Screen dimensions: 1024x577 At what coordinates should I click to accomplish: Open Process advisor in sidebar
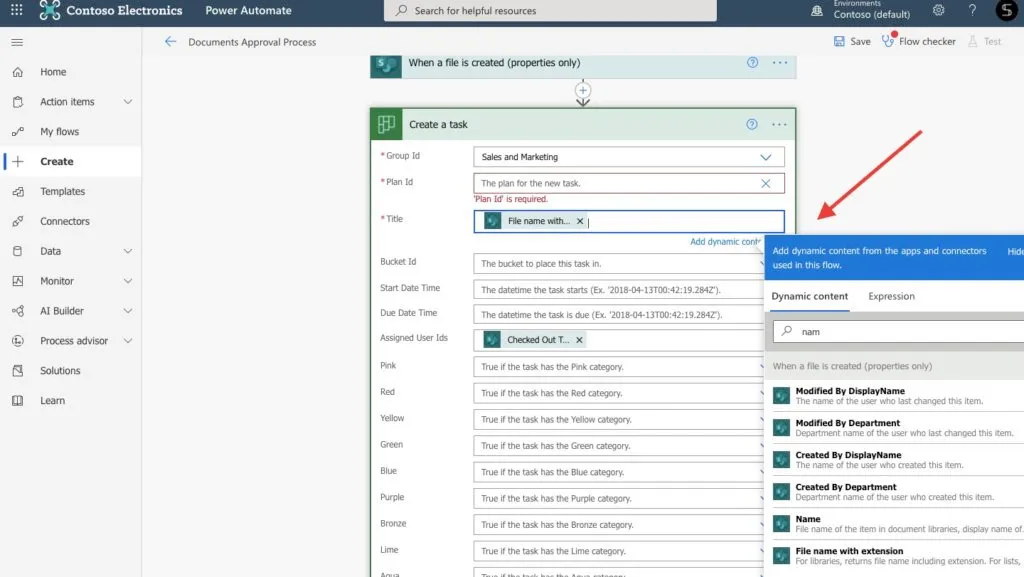[x=74, y=341]
